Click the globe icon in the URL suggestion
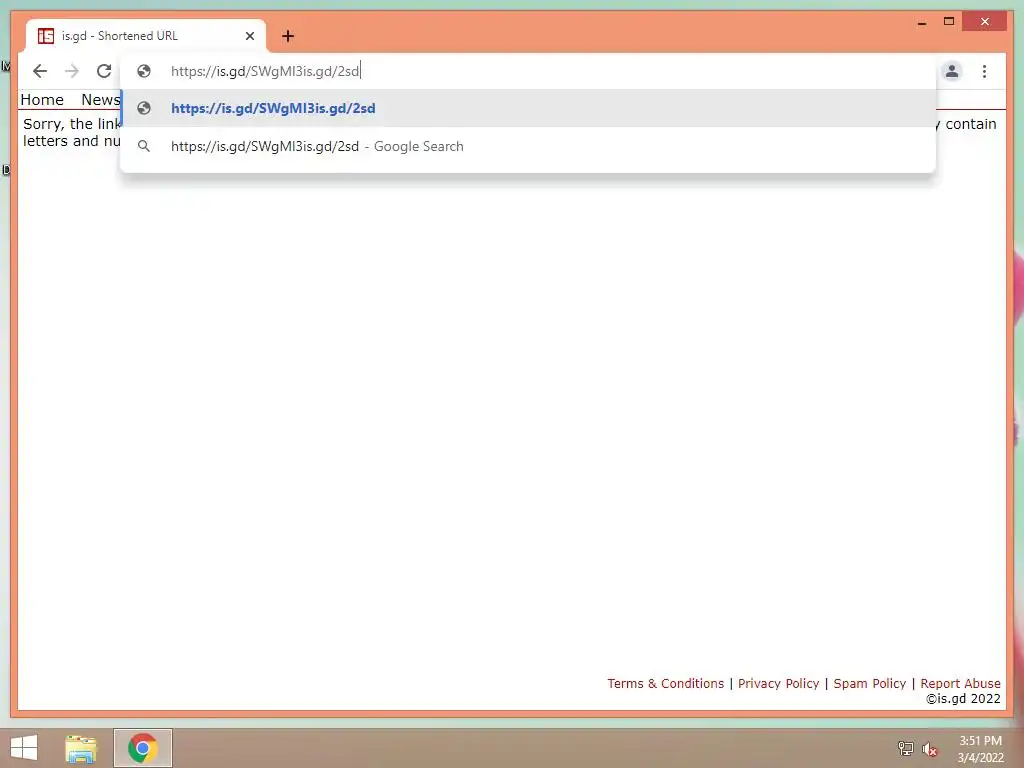This screenshot has height=768, width=1024. [144, 108]
